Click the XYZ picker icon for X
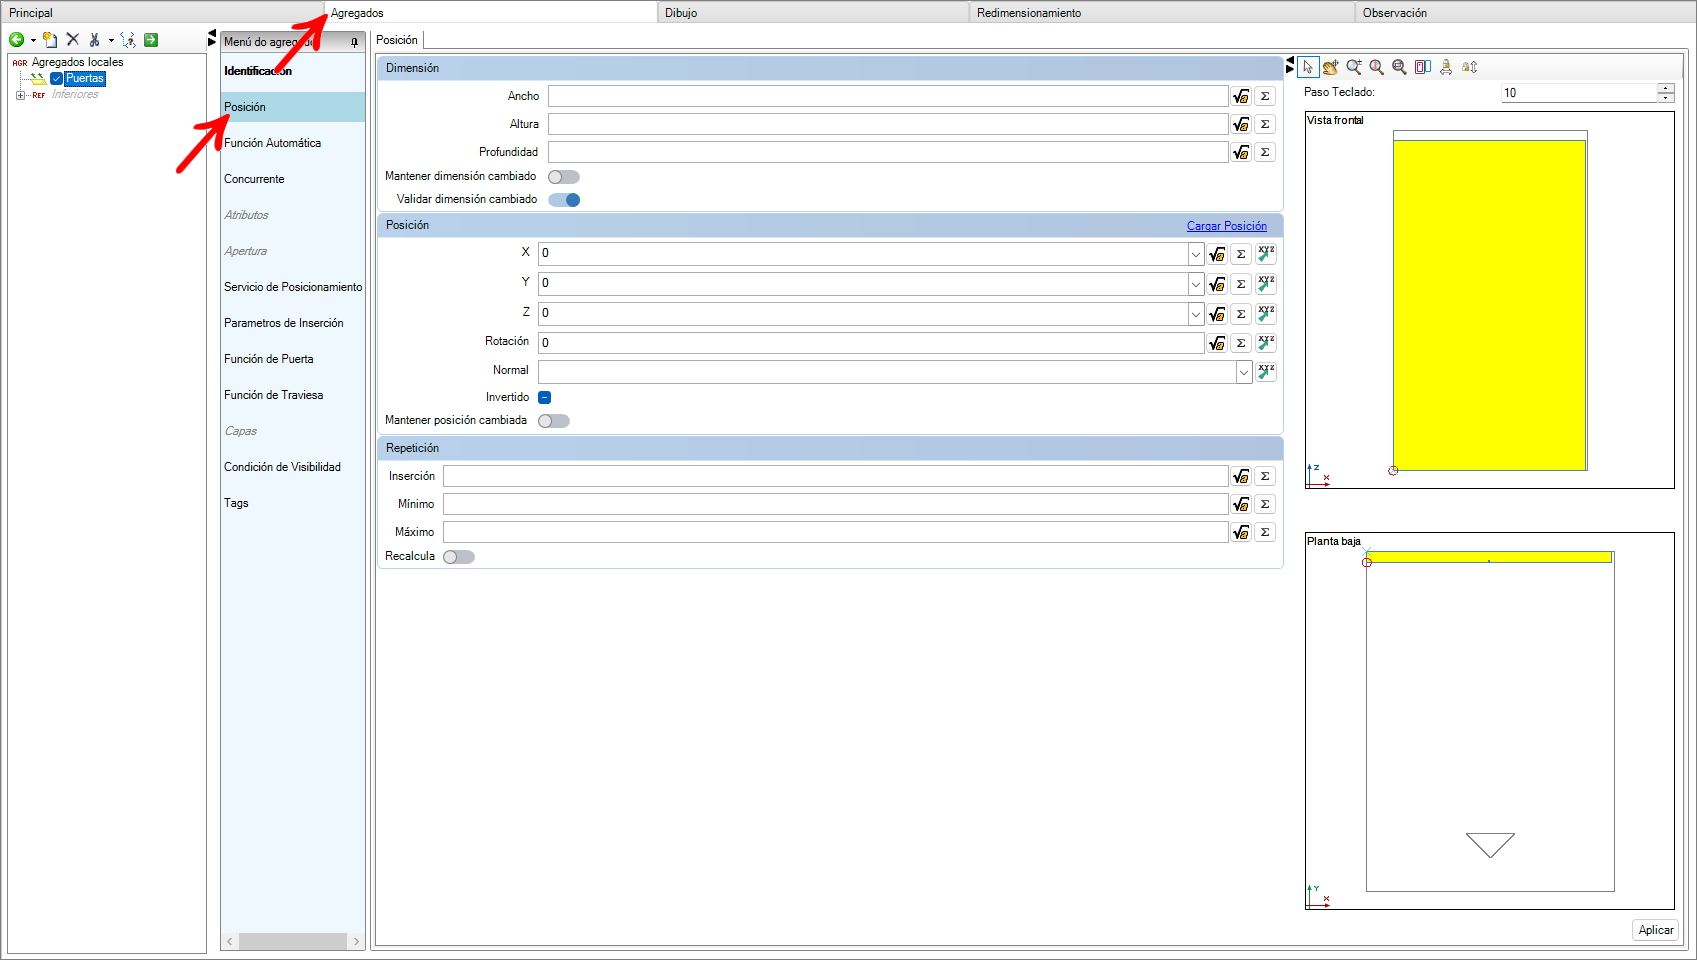This screenshot has width=1697, height=960. [1266, 254]
